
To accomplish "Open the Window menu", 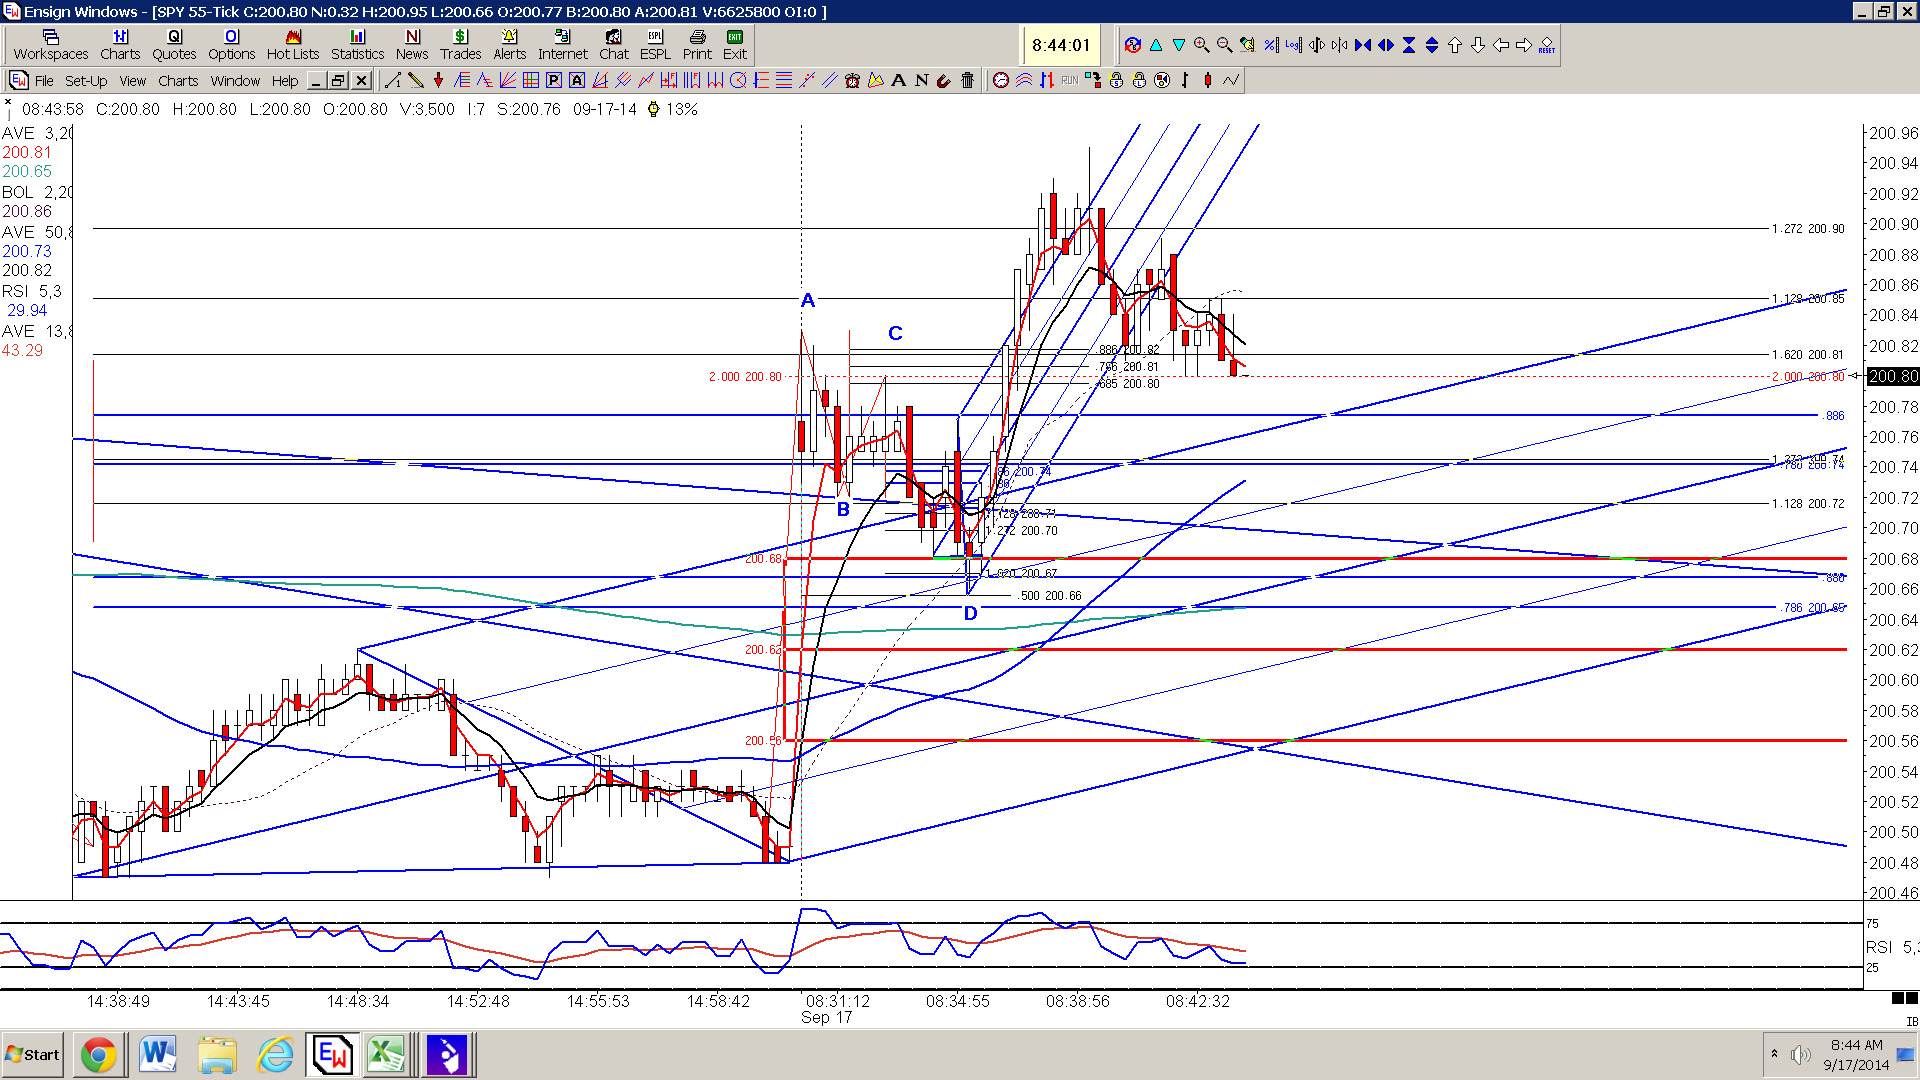I will 235,81.
